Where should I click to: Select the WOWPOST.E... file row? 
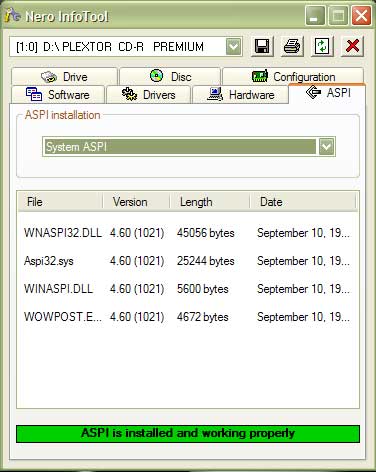click(188, 317)
